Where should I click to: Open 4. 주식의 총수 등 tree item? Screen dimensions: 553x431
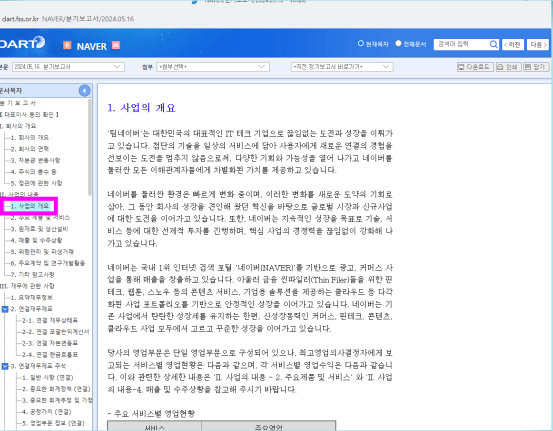point(34,172)
